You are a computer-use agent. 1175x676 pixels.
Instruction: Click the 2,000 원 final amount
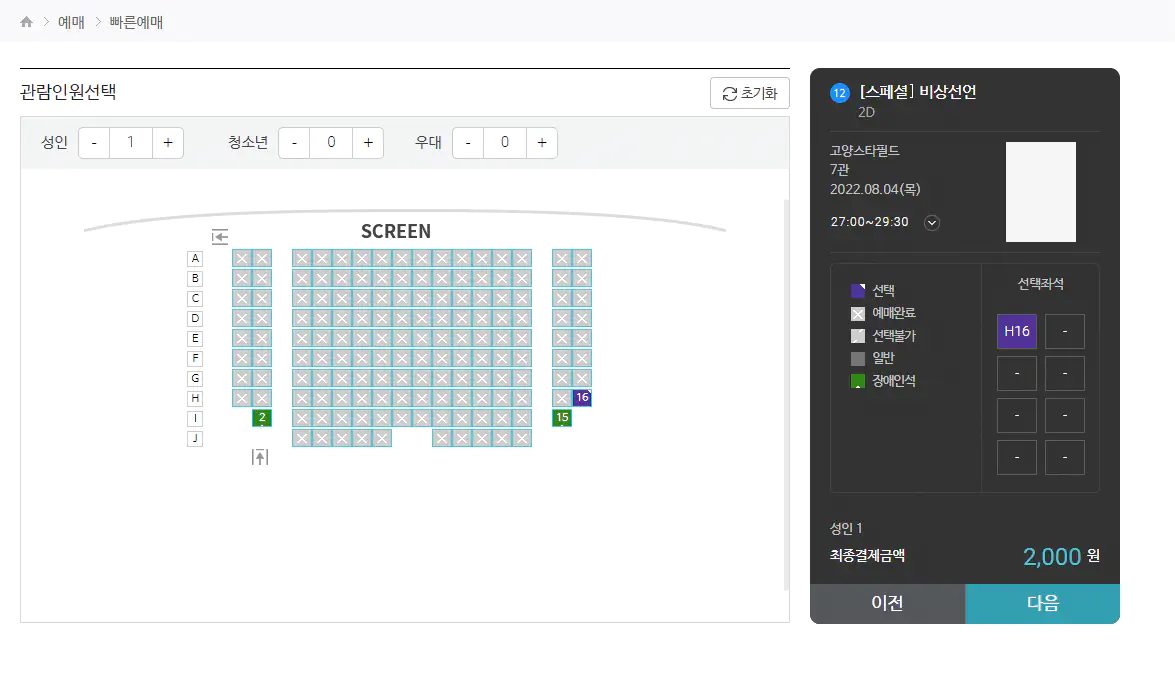click(1061, 556)
